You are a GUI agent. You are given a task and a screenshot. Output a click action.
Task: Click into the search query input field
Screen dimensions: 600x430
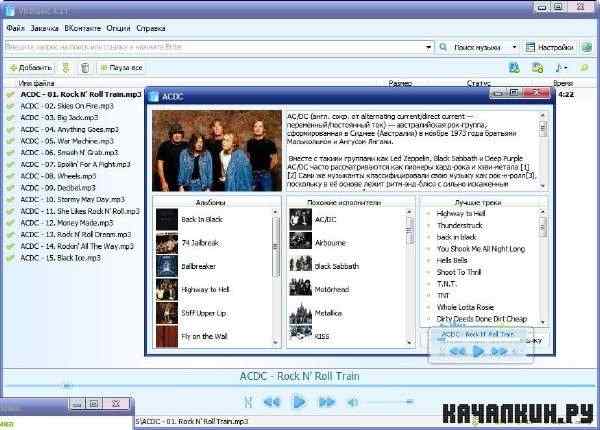[x=214, y=47]
